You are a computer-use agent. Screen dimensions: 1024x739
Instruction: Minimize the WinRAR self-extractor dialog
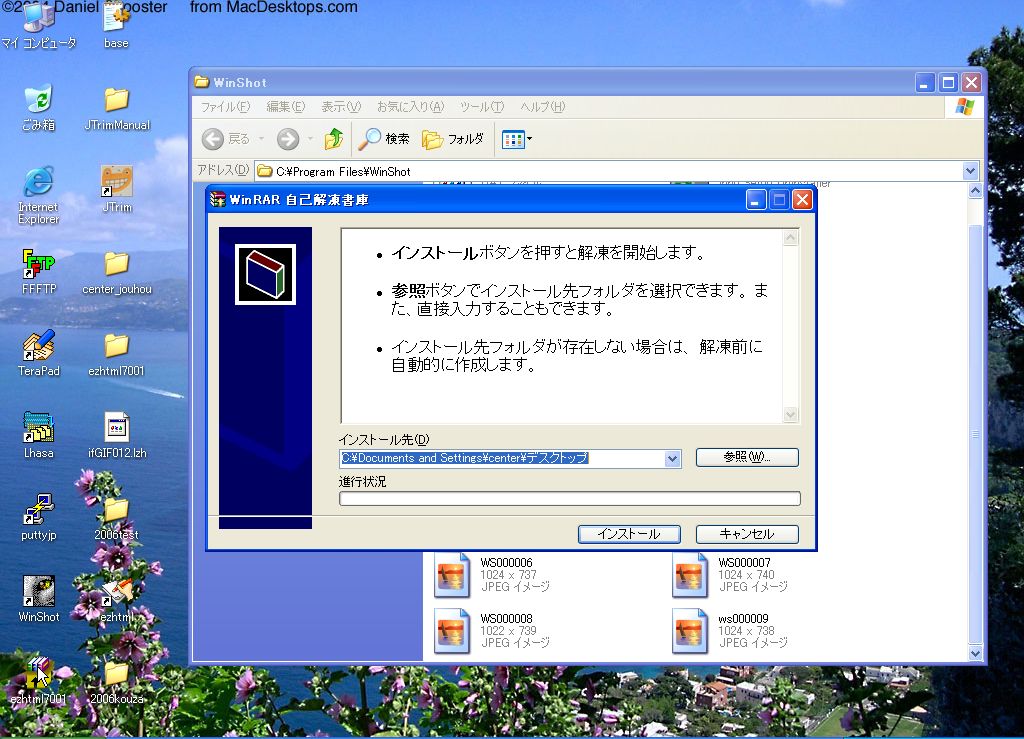(756, 200)
